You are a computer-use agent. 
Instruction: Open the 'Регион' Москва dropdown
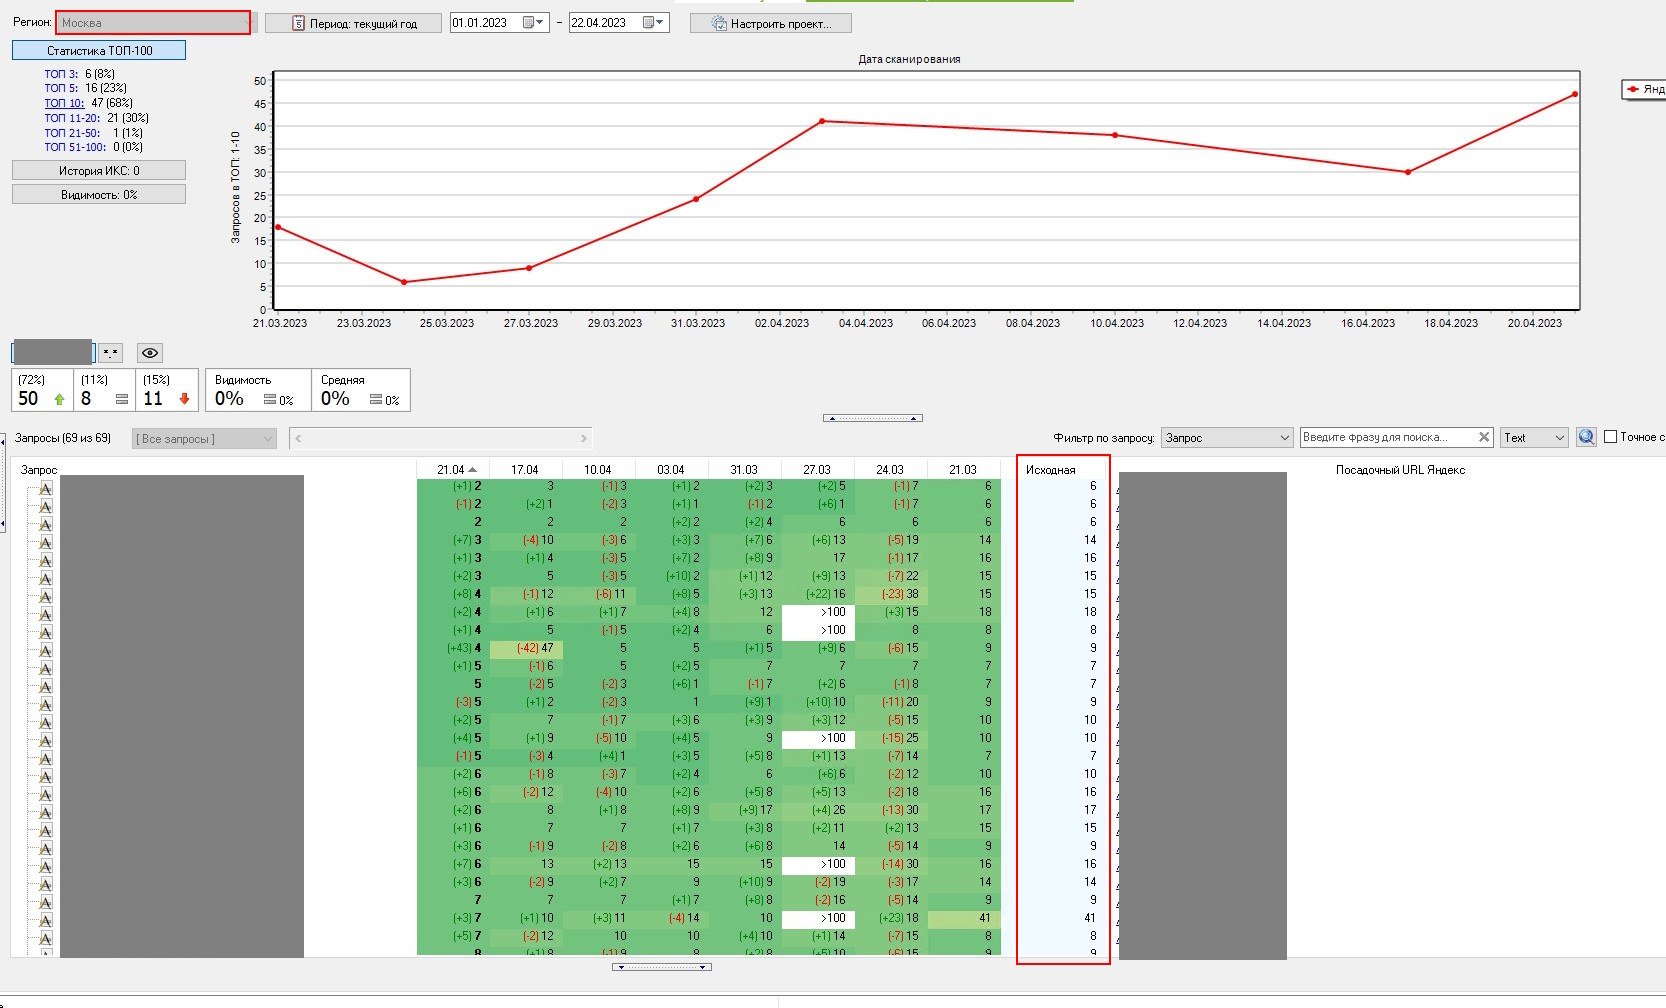coord(153,23)
